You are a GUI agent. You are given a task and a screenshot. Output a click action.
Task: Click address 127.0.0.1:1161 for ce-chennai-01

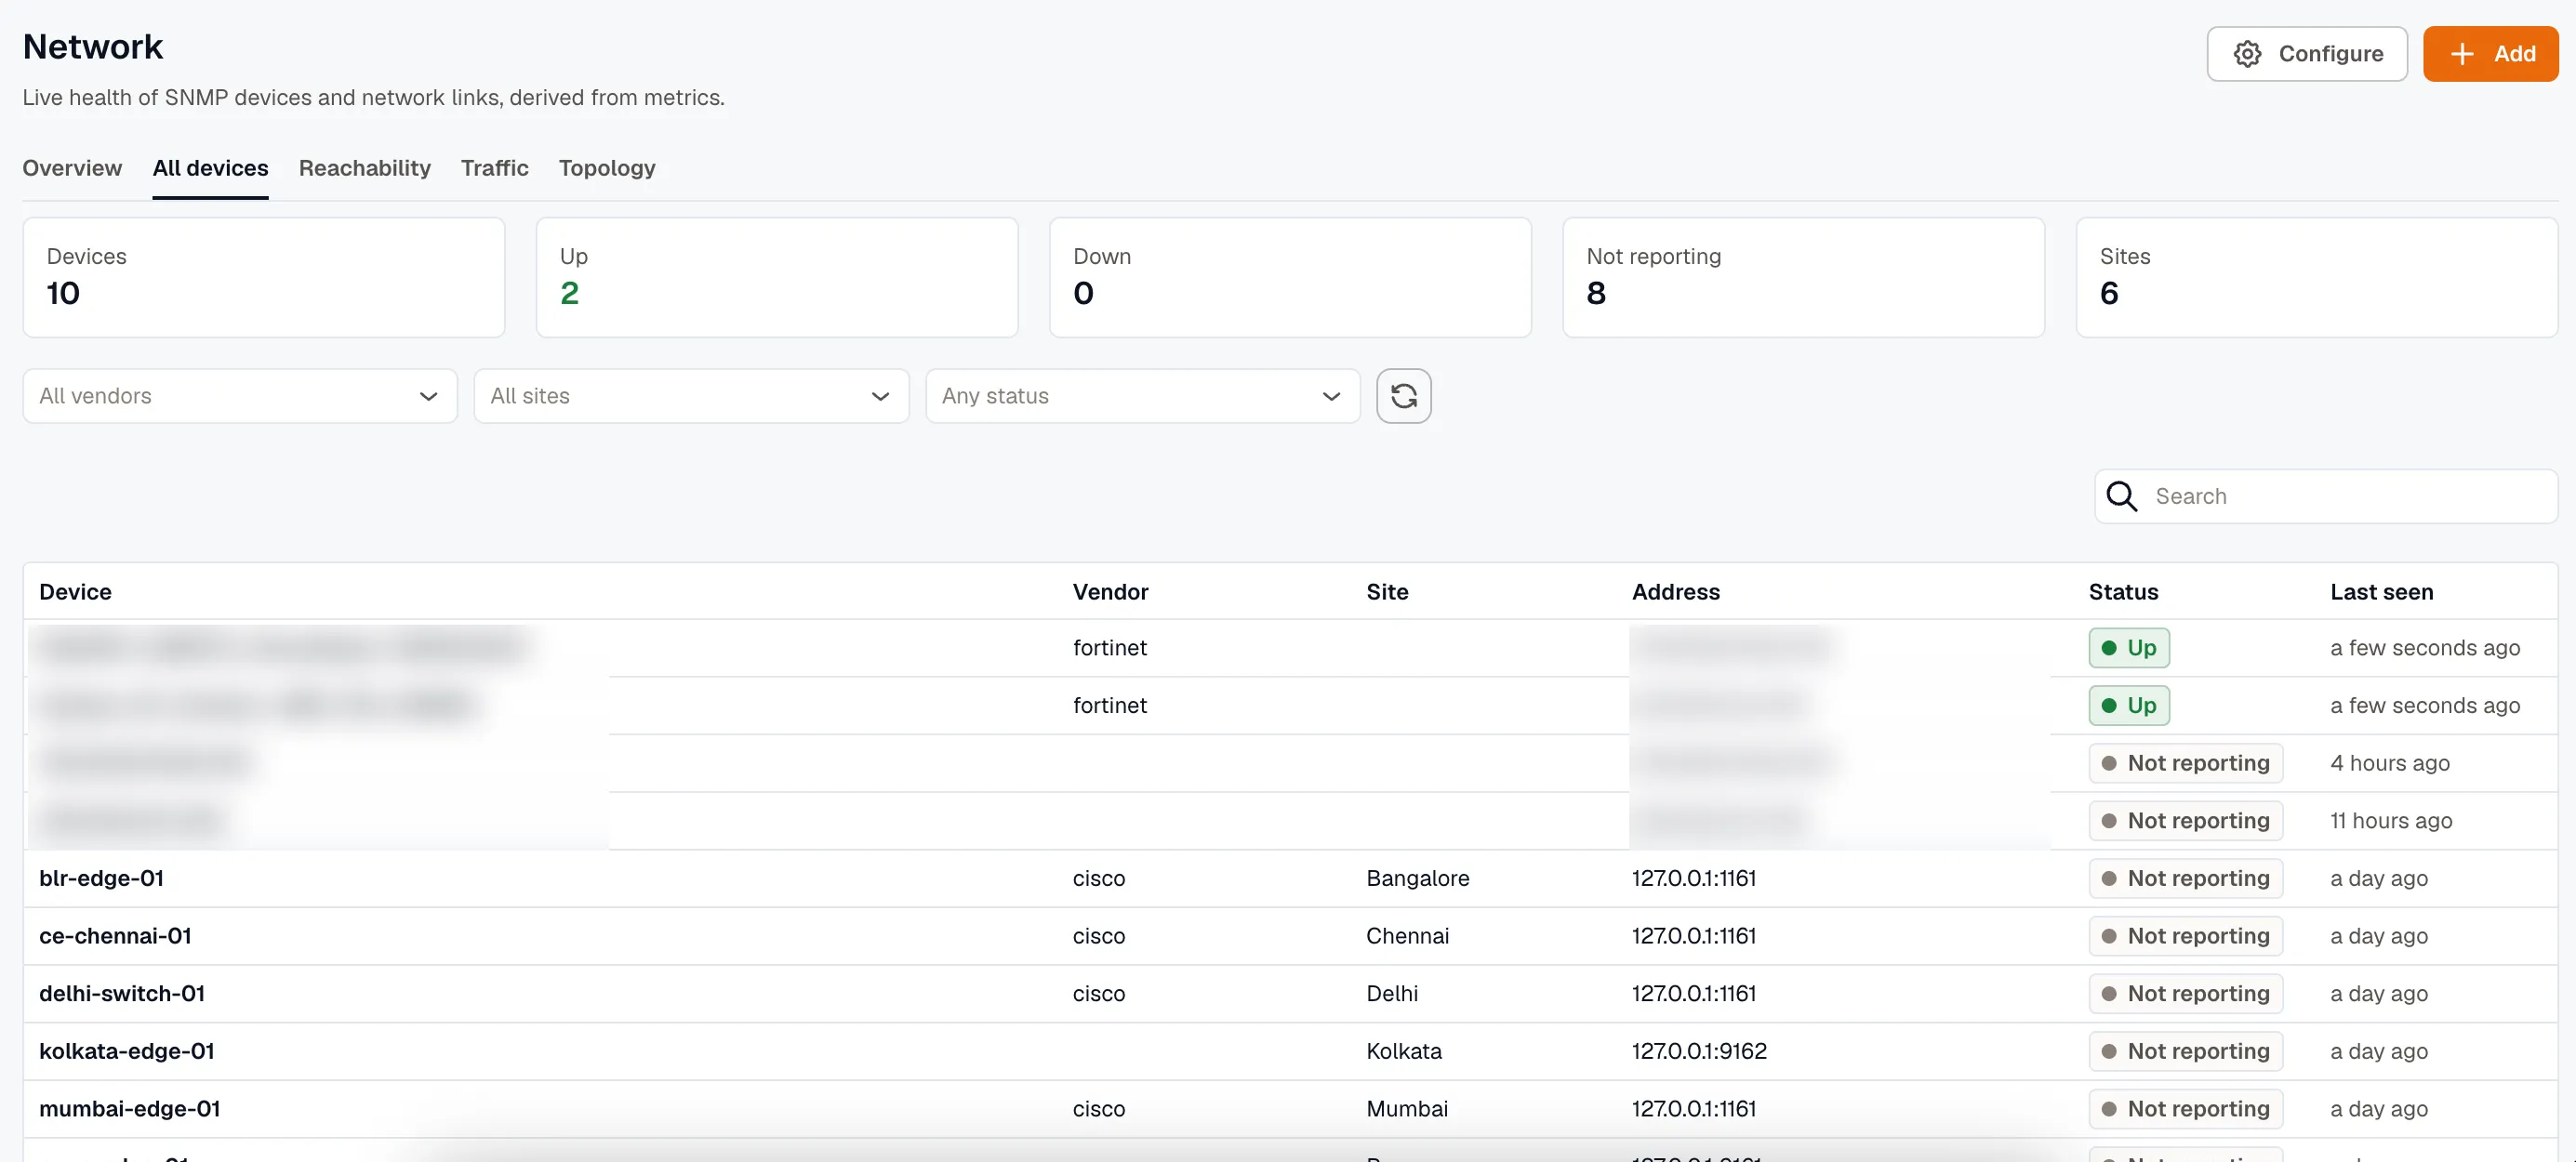tap(1694, 936)
